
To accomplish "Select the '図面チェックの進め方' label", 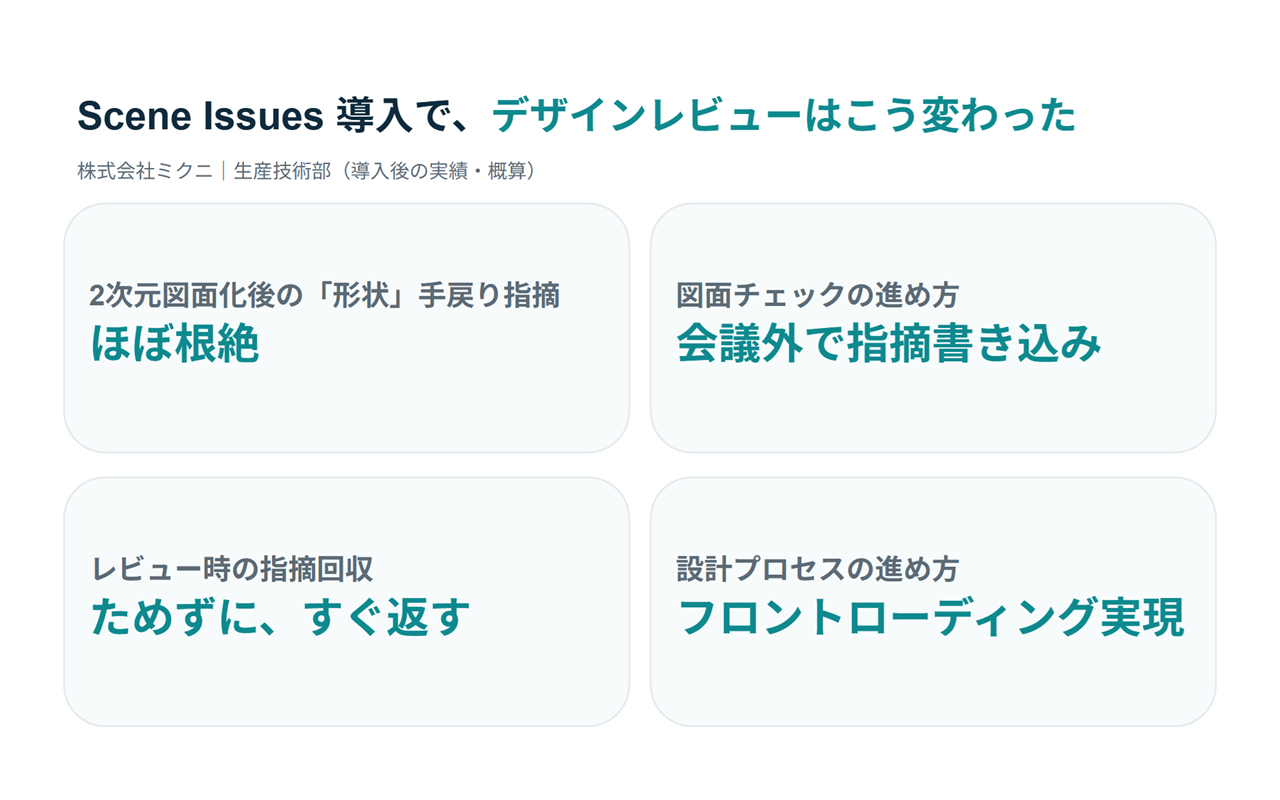I will click(x=817, y=296).
